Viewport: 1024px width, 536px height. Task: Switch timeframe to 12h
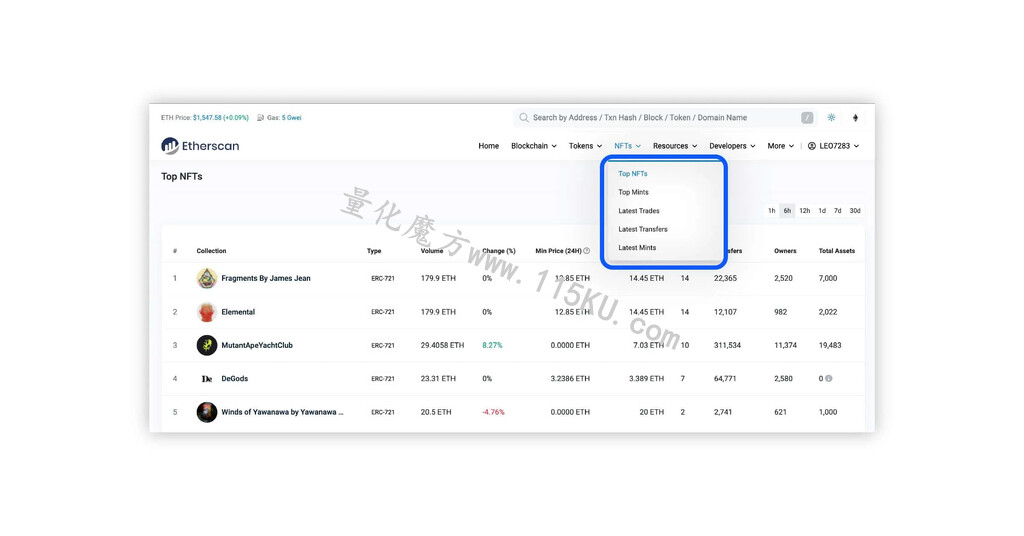(x=805, y=211)
